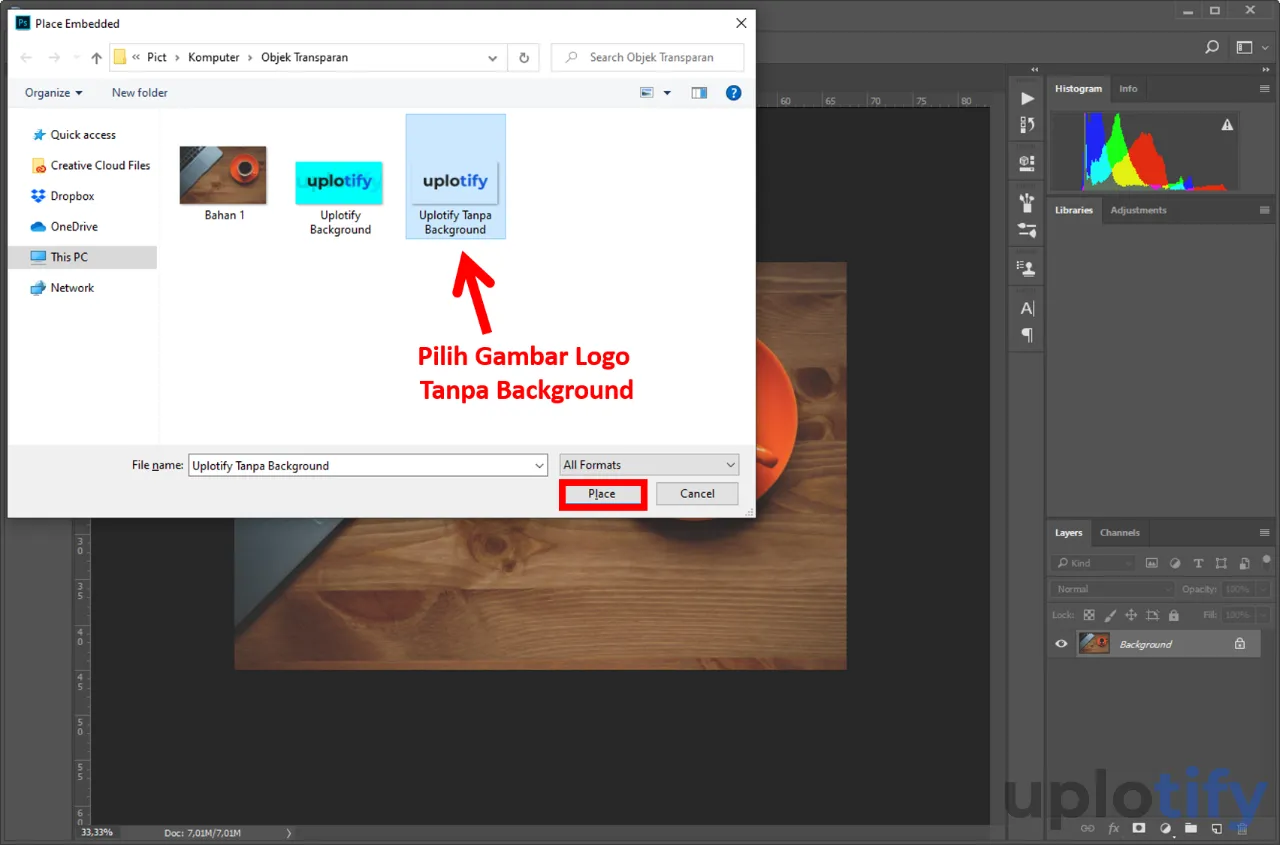Toggle prevent artboard auto-nesting lock

coord(1152,615)
